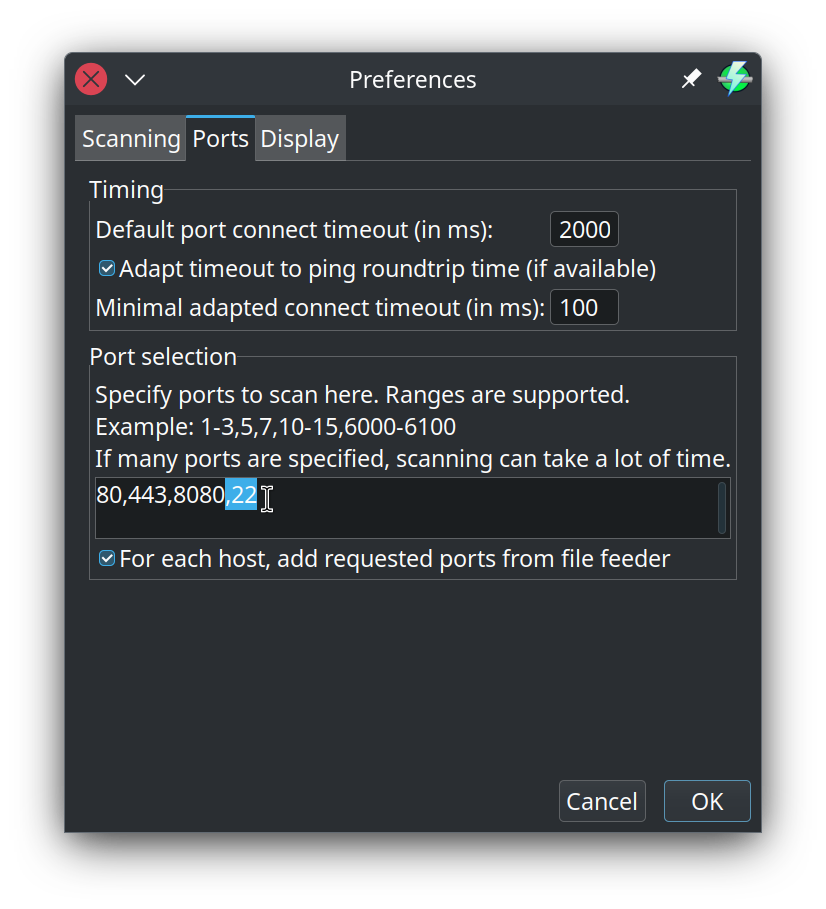The width and height of the screenshot is (826, 909).
Task: Click the minimal adapted connect timeout field
Action: point(584,308)
